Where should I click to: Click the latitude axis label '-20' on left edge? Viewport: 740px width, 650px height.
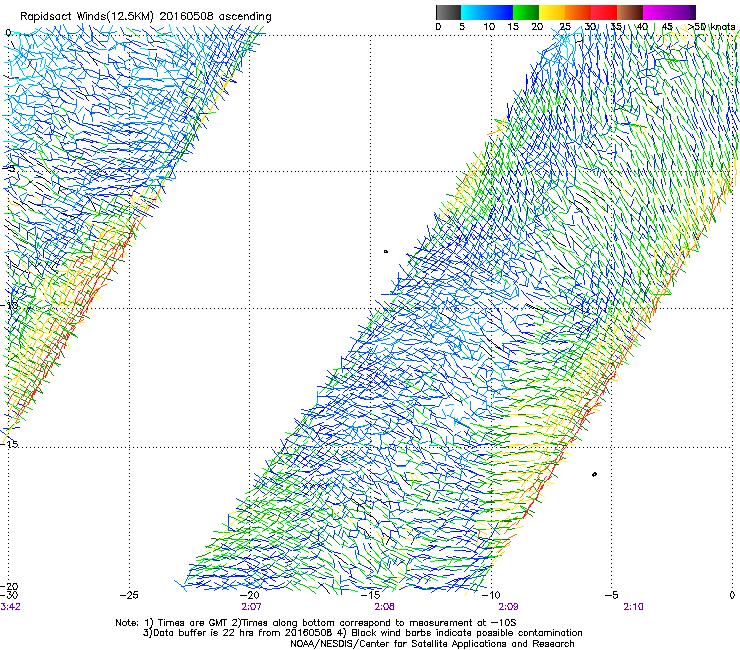(10, 586)
